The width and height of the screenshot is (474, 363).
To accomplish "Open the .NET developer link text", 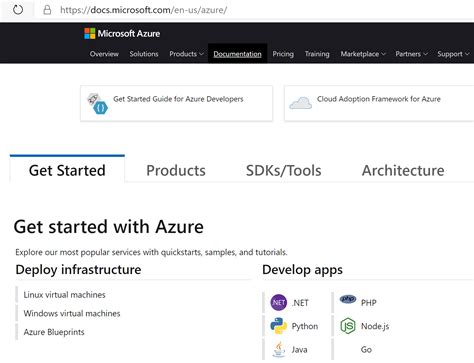I will coord(300,303).
